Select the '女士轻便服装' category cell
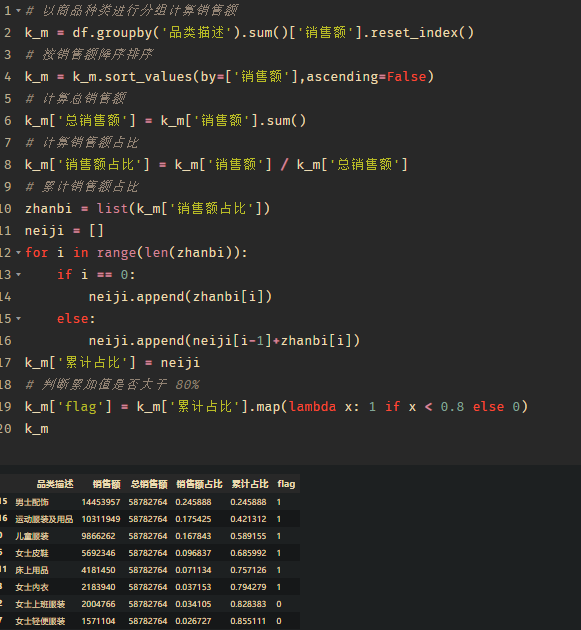581x630 pixels. coord(40,621)
